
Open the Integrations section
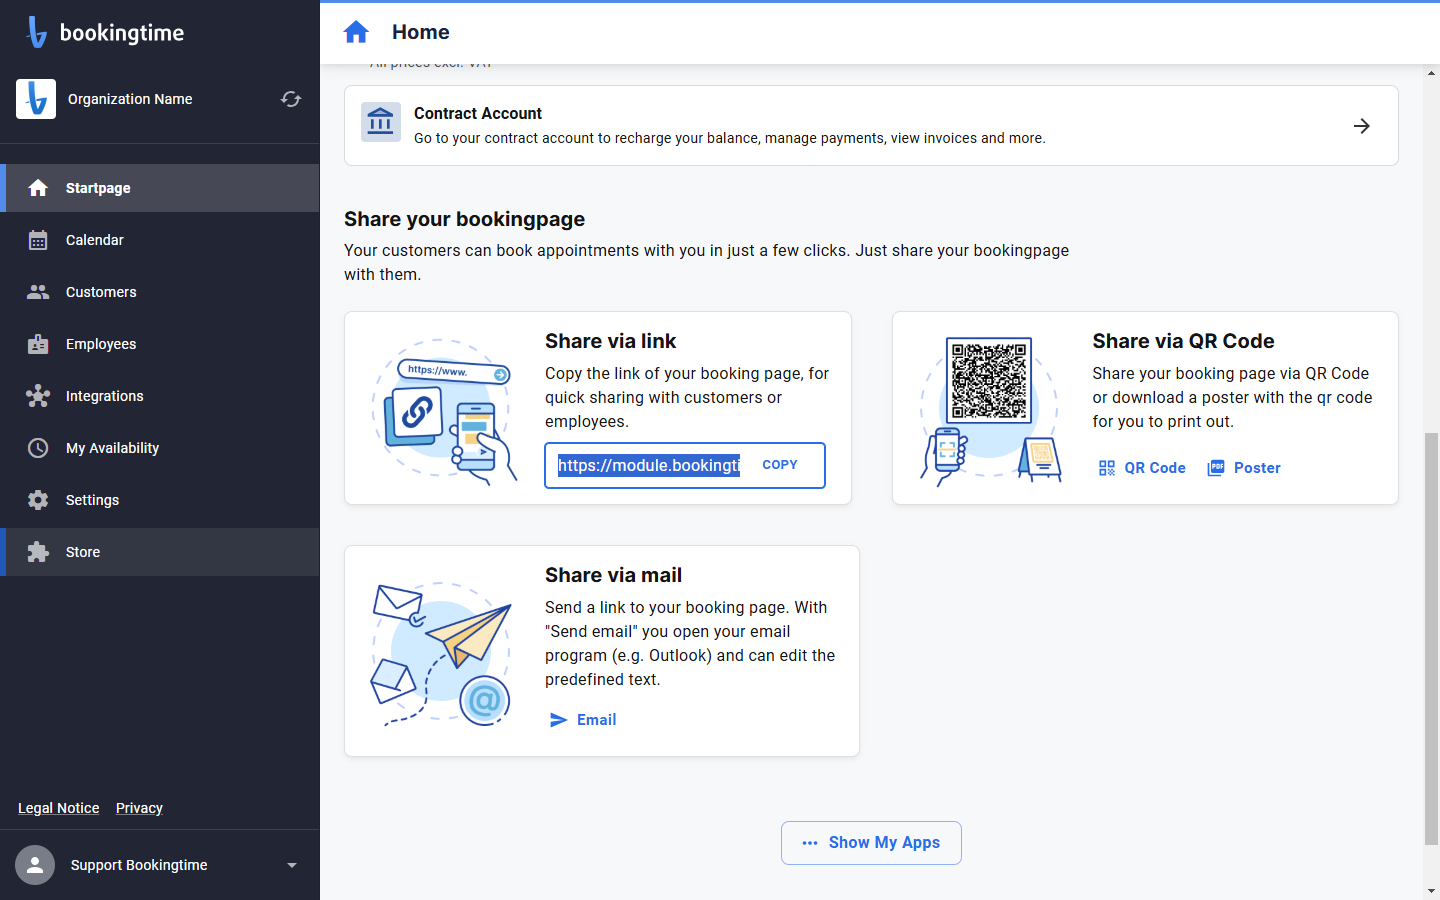(160, 396)
